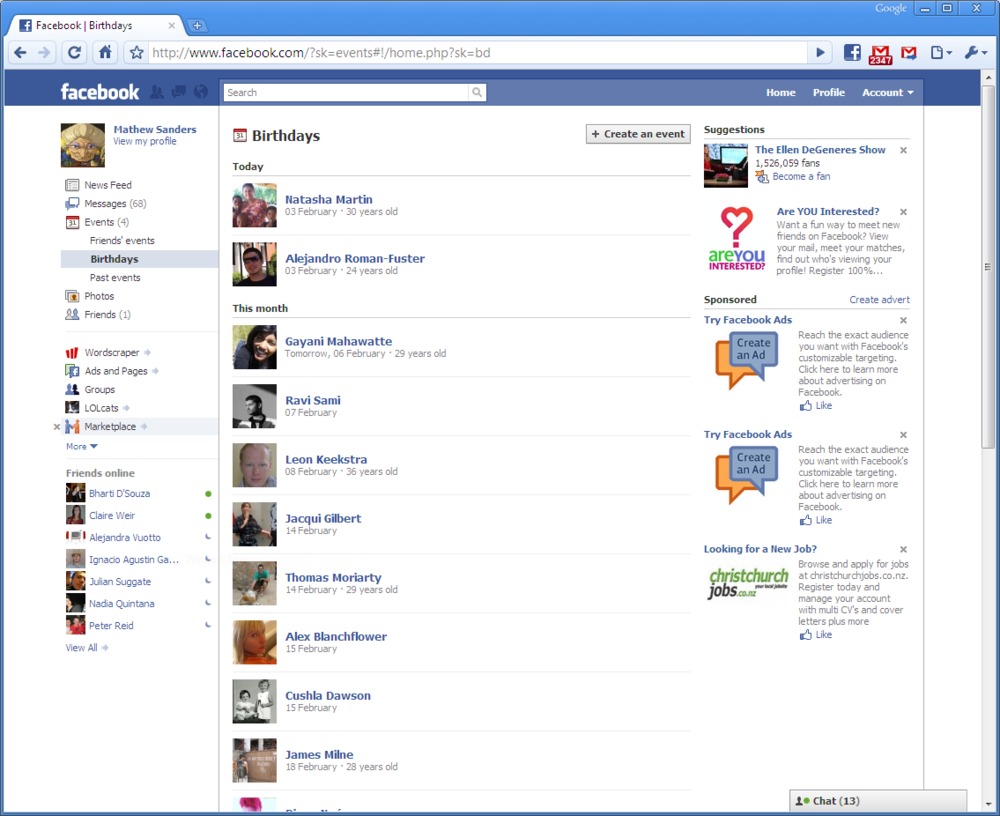Click Gayani Mahawatte's photo thumbnail
Screen dimensions: 1000x816
click(x=254, y=347)
